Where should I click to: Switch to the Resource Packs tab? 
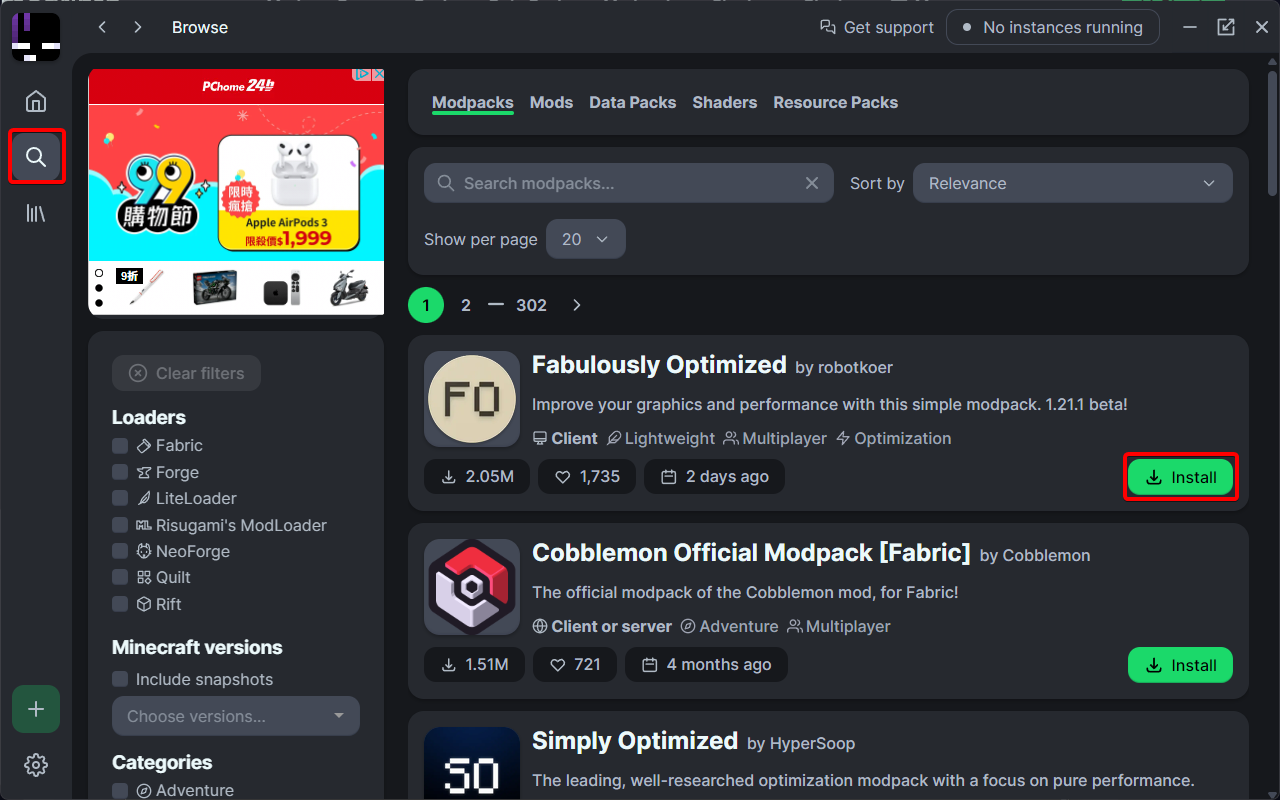(x=835, y=102)
